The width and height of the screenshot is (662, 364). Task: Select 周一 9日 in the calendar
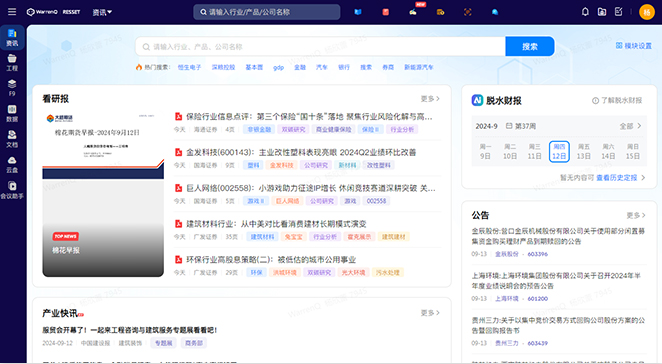click(x=485, y=152)
